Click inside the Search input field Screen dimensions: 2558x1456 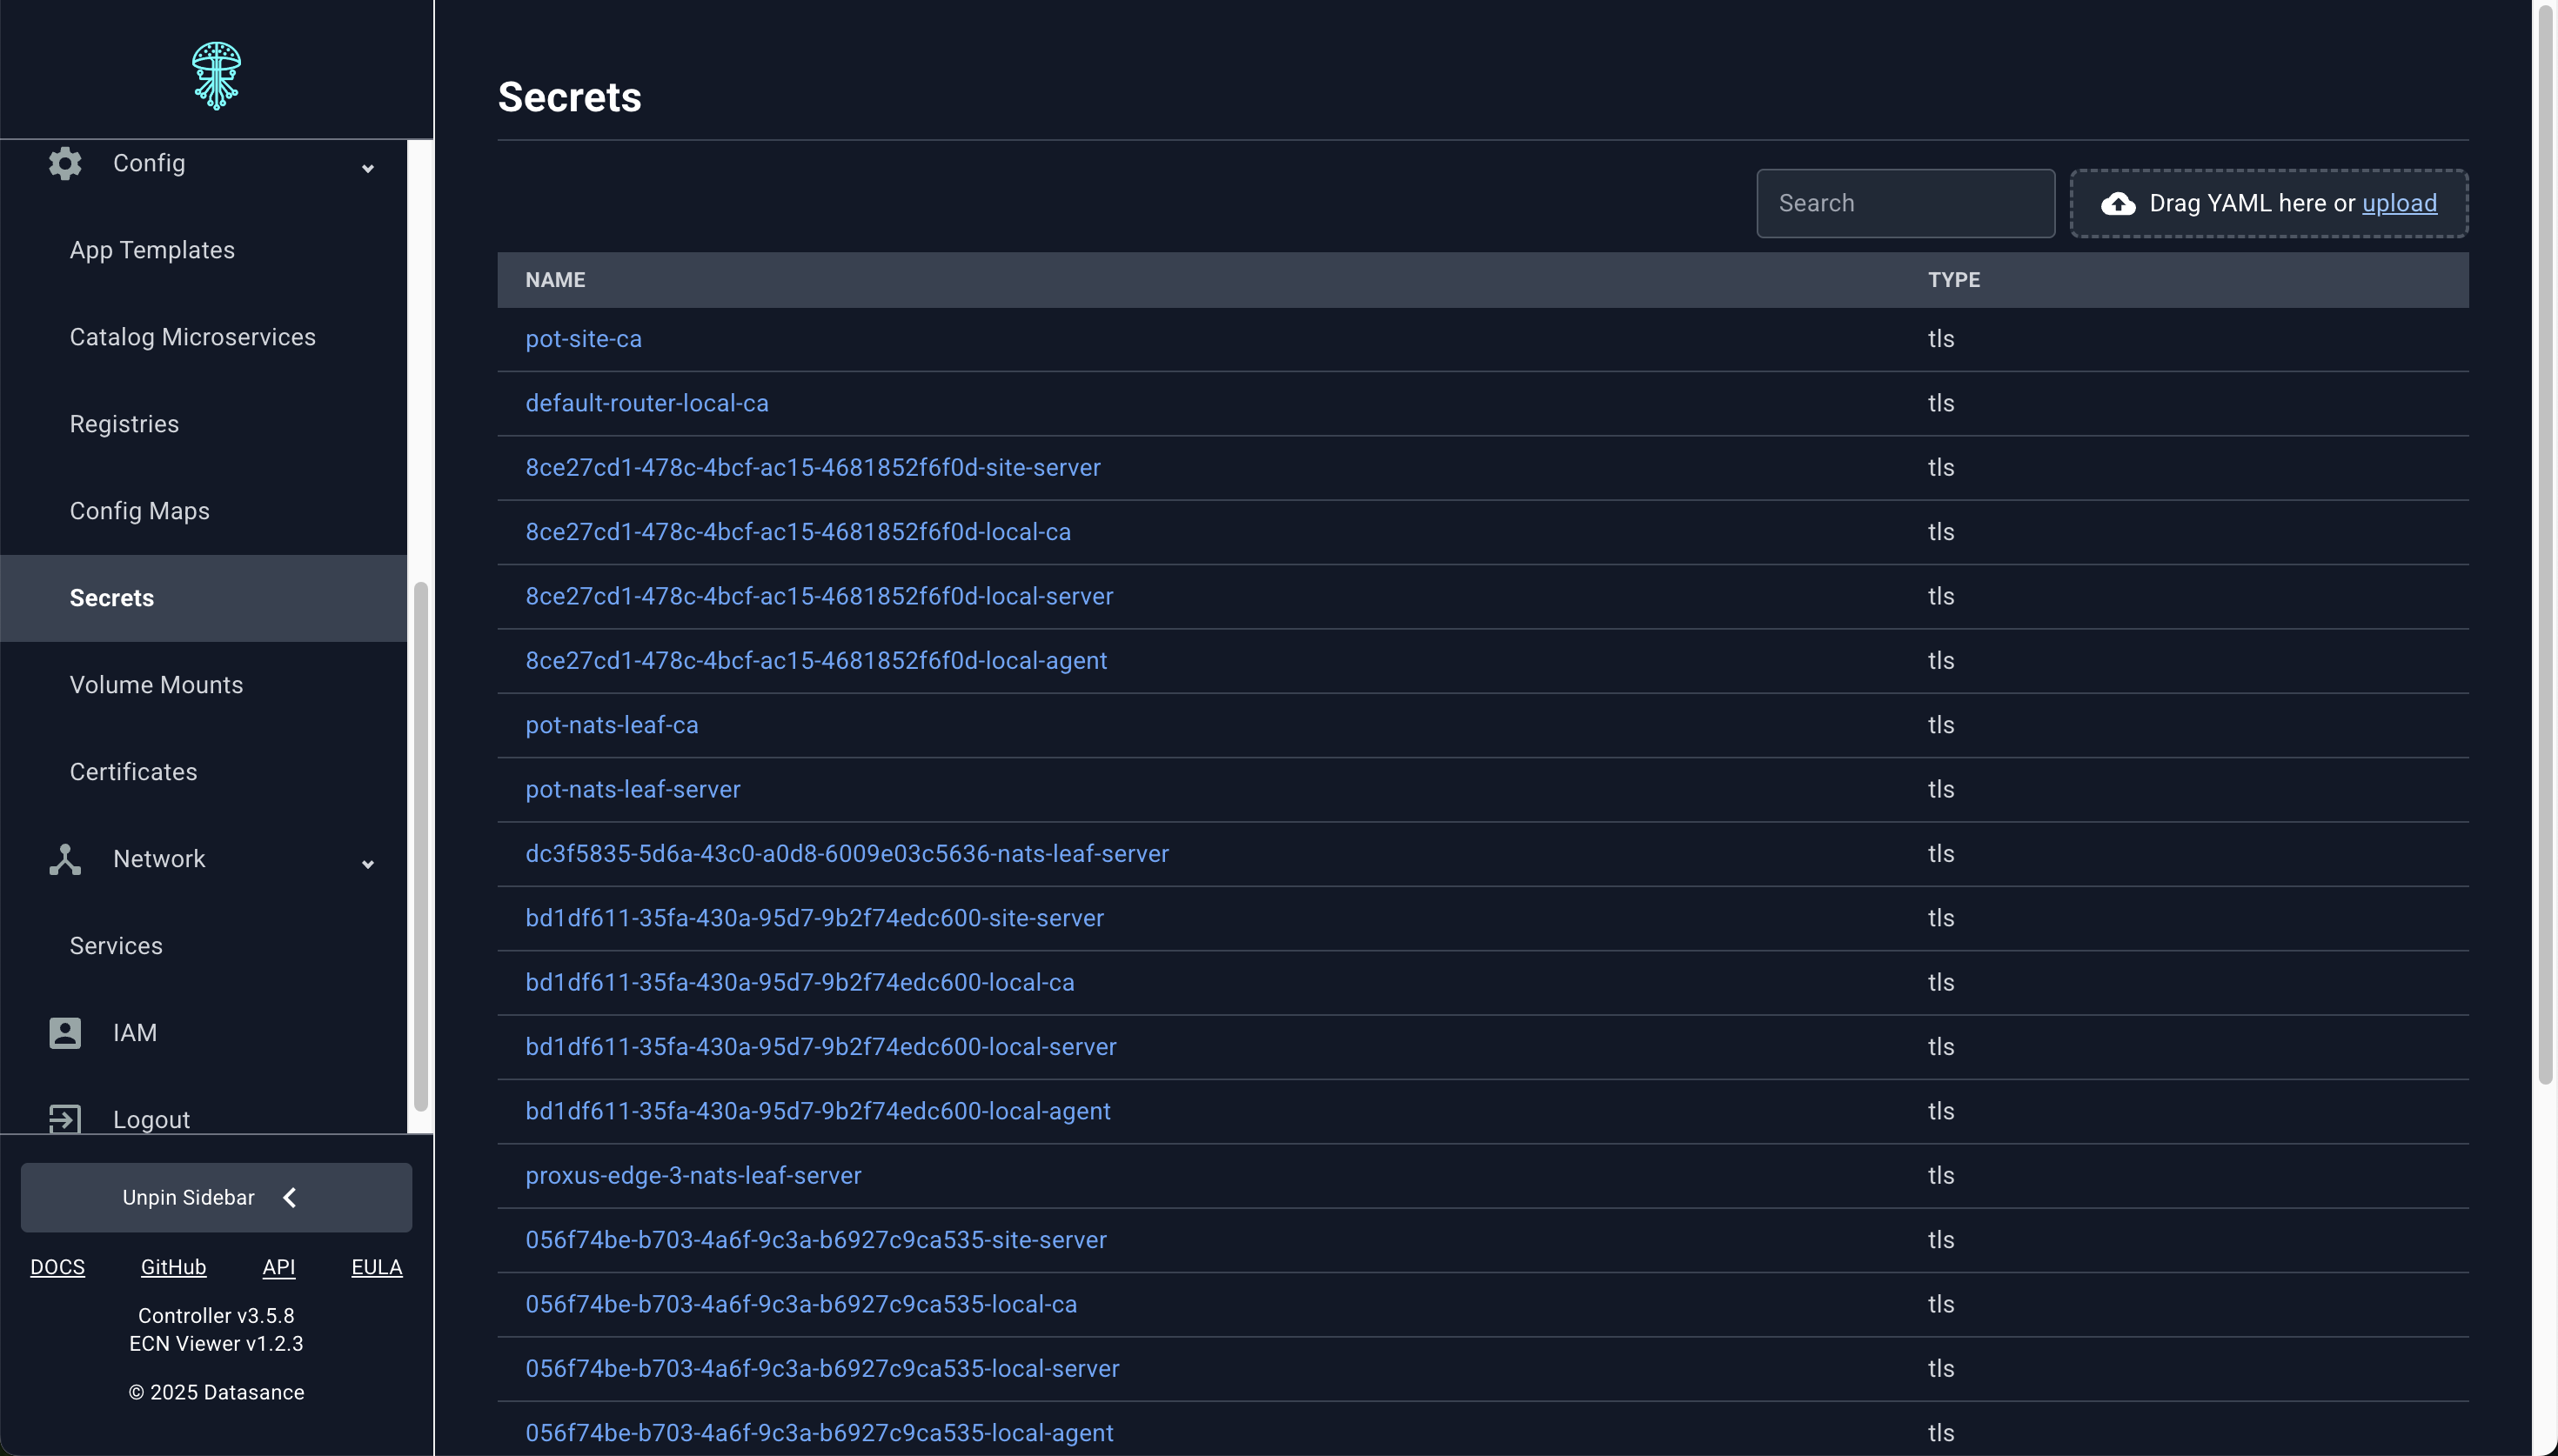[x=1904, y=203]
